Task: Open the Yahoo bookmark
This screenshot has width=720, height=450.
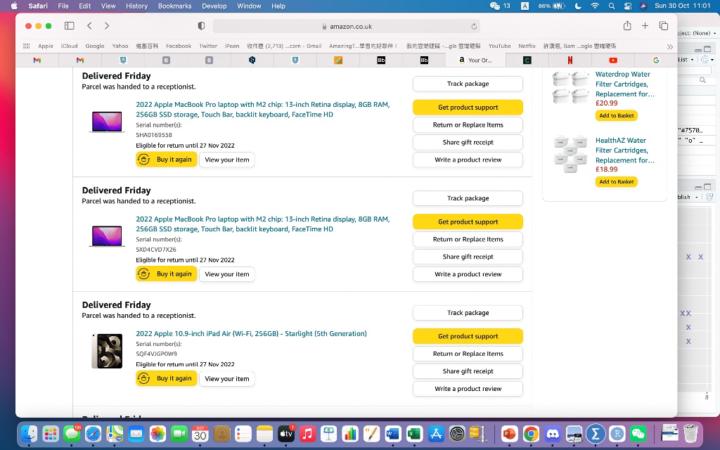Action: (x=120, y=46)
